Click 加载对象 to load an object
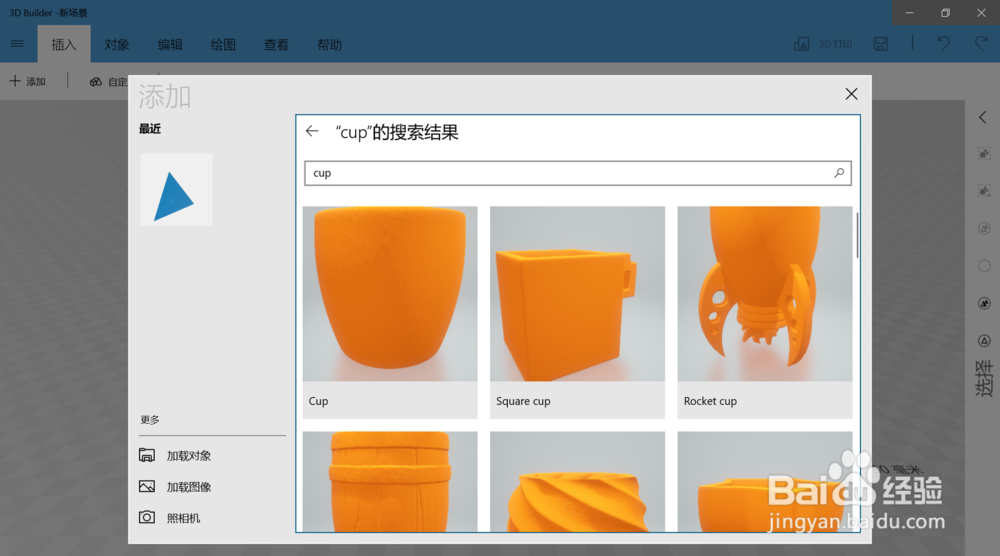This screenshot has height=556, width=1000. (x=175, y=455)
